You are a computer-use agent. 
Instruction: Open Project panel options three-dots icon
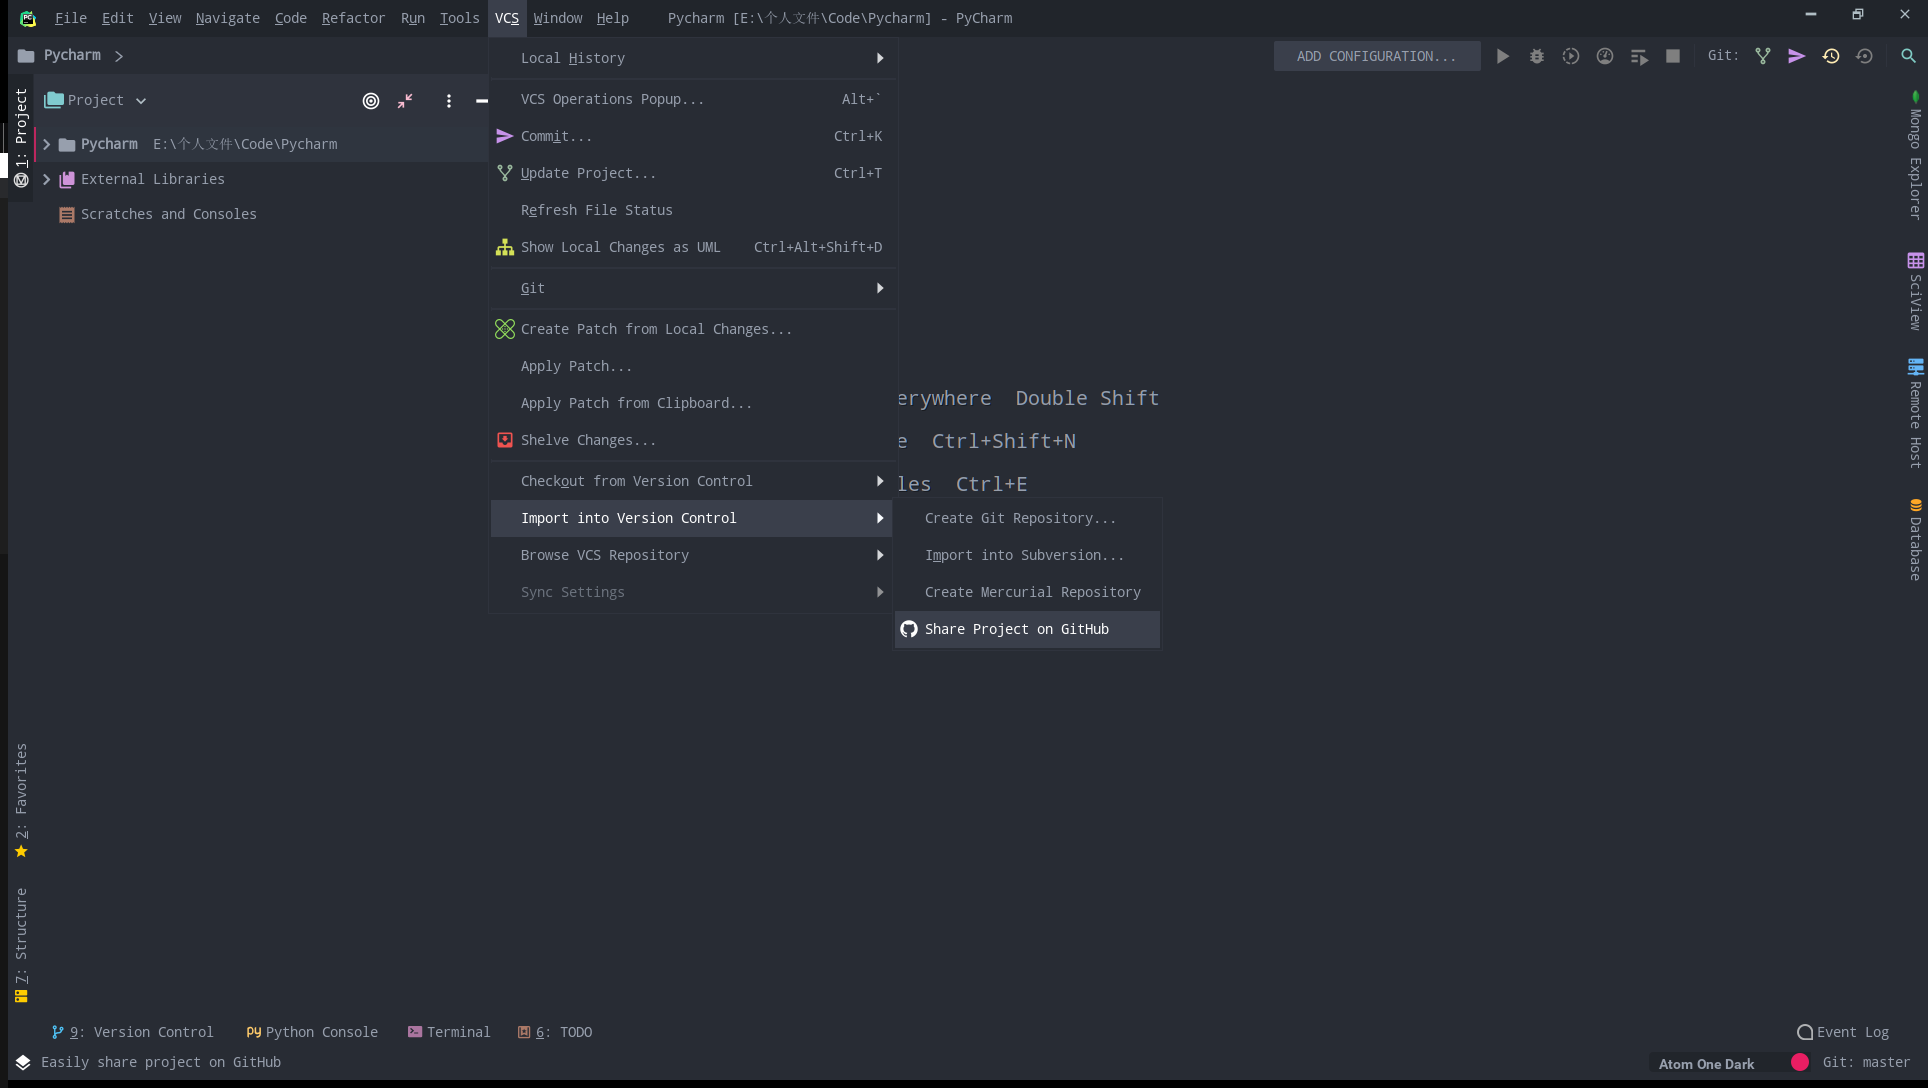(x=449, y=101)
